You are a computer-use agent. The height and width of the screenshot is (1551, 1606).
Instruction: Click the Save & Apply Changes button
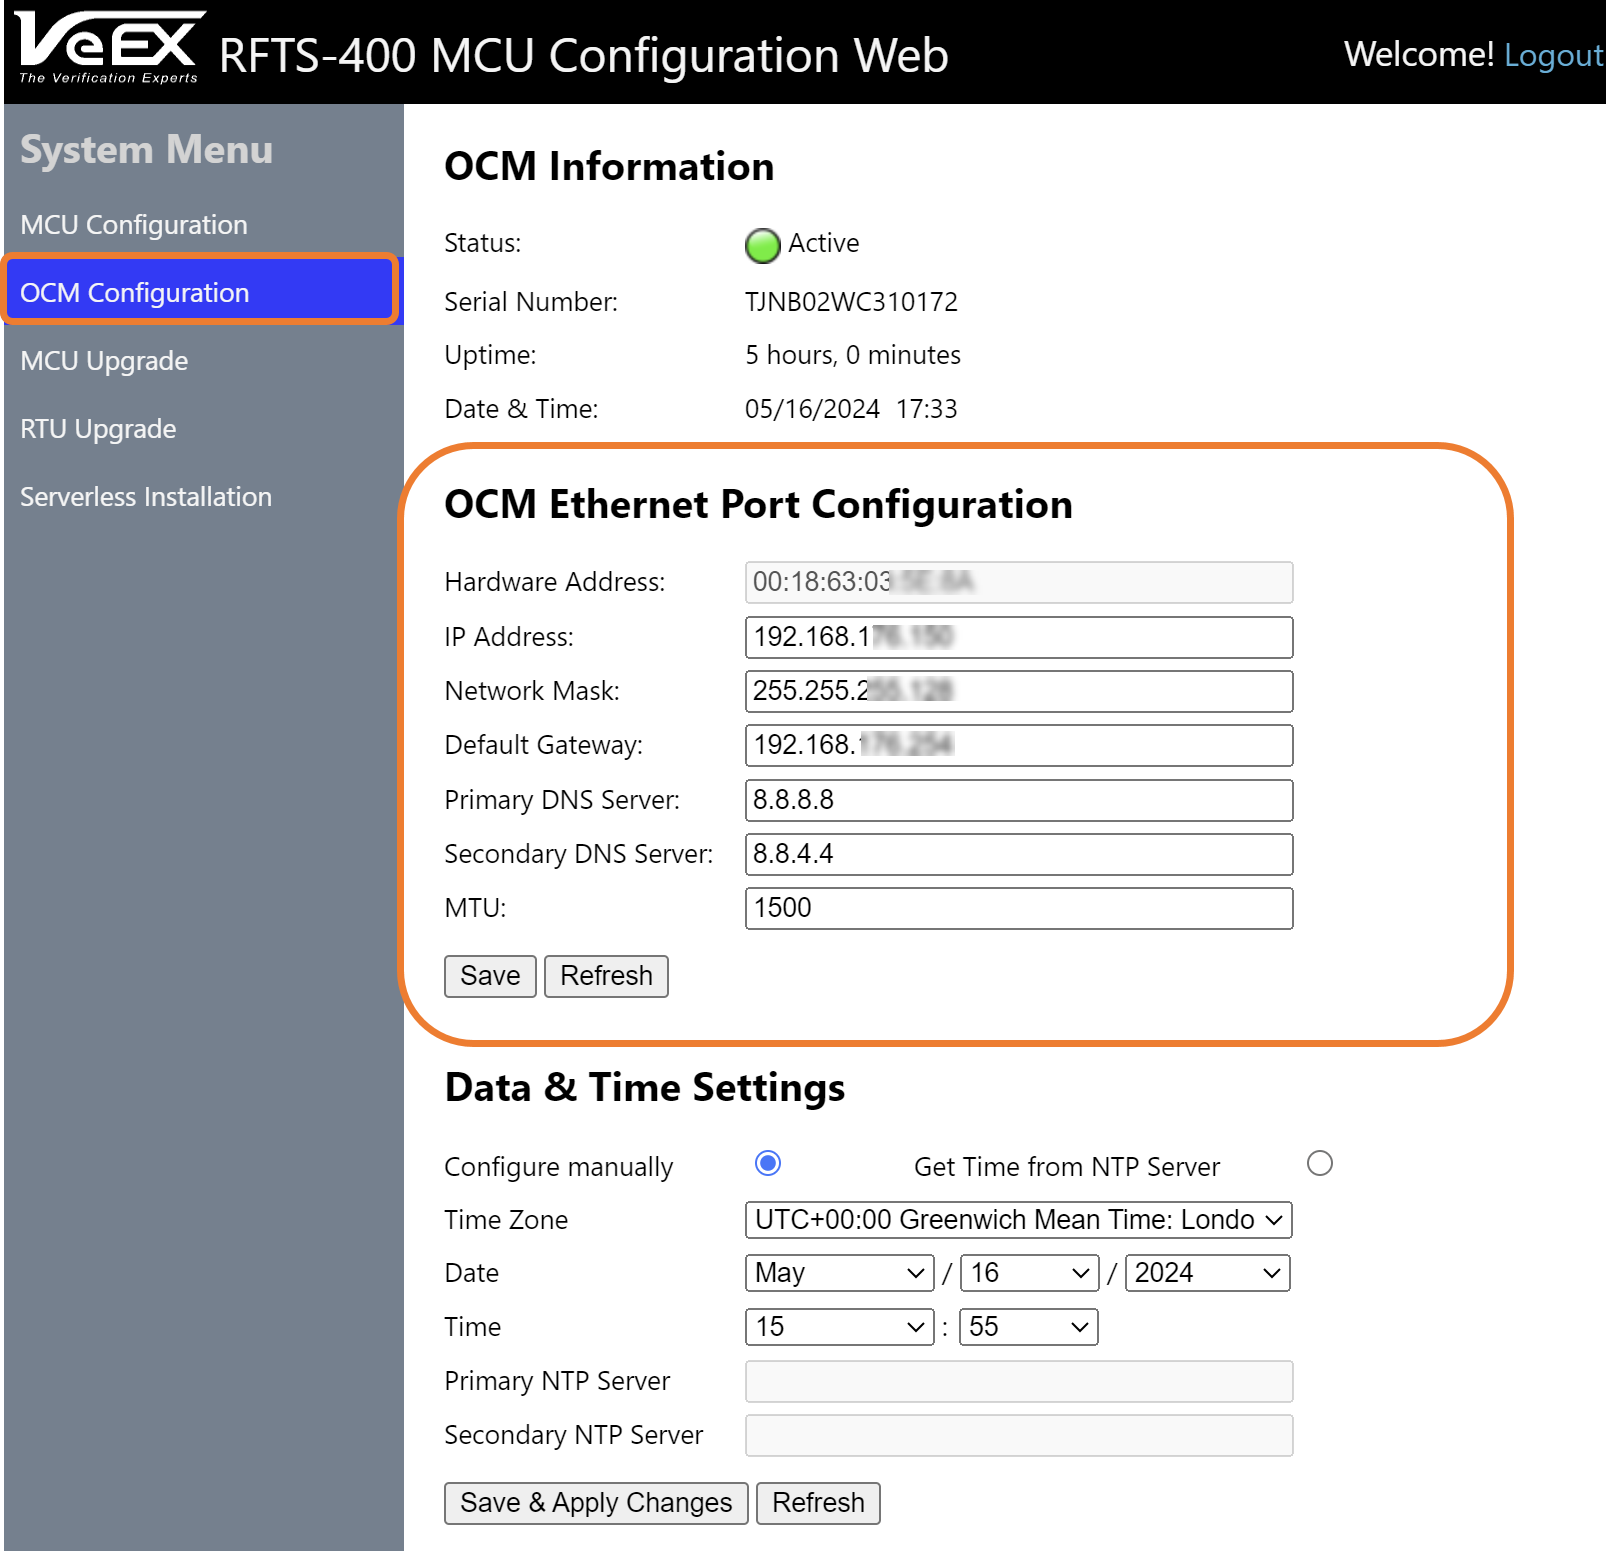(x=596, y=1503)
